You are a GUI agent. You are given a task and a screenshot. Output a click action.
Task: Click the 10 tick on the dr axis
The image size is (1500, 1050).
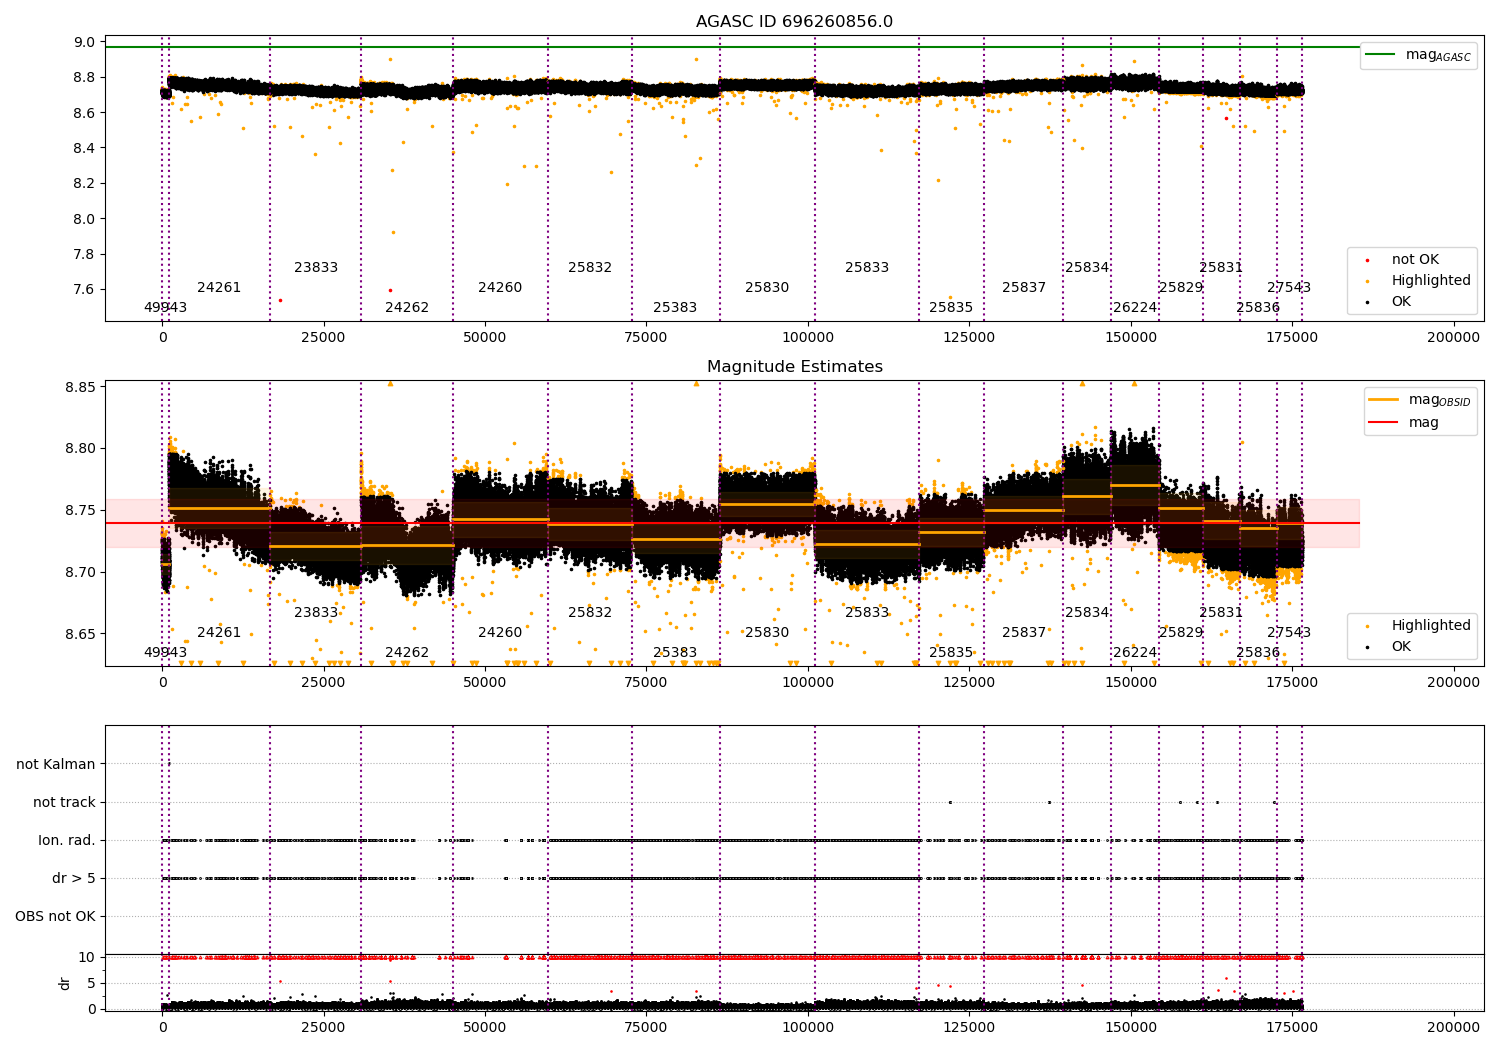click(x=87, y=957)
